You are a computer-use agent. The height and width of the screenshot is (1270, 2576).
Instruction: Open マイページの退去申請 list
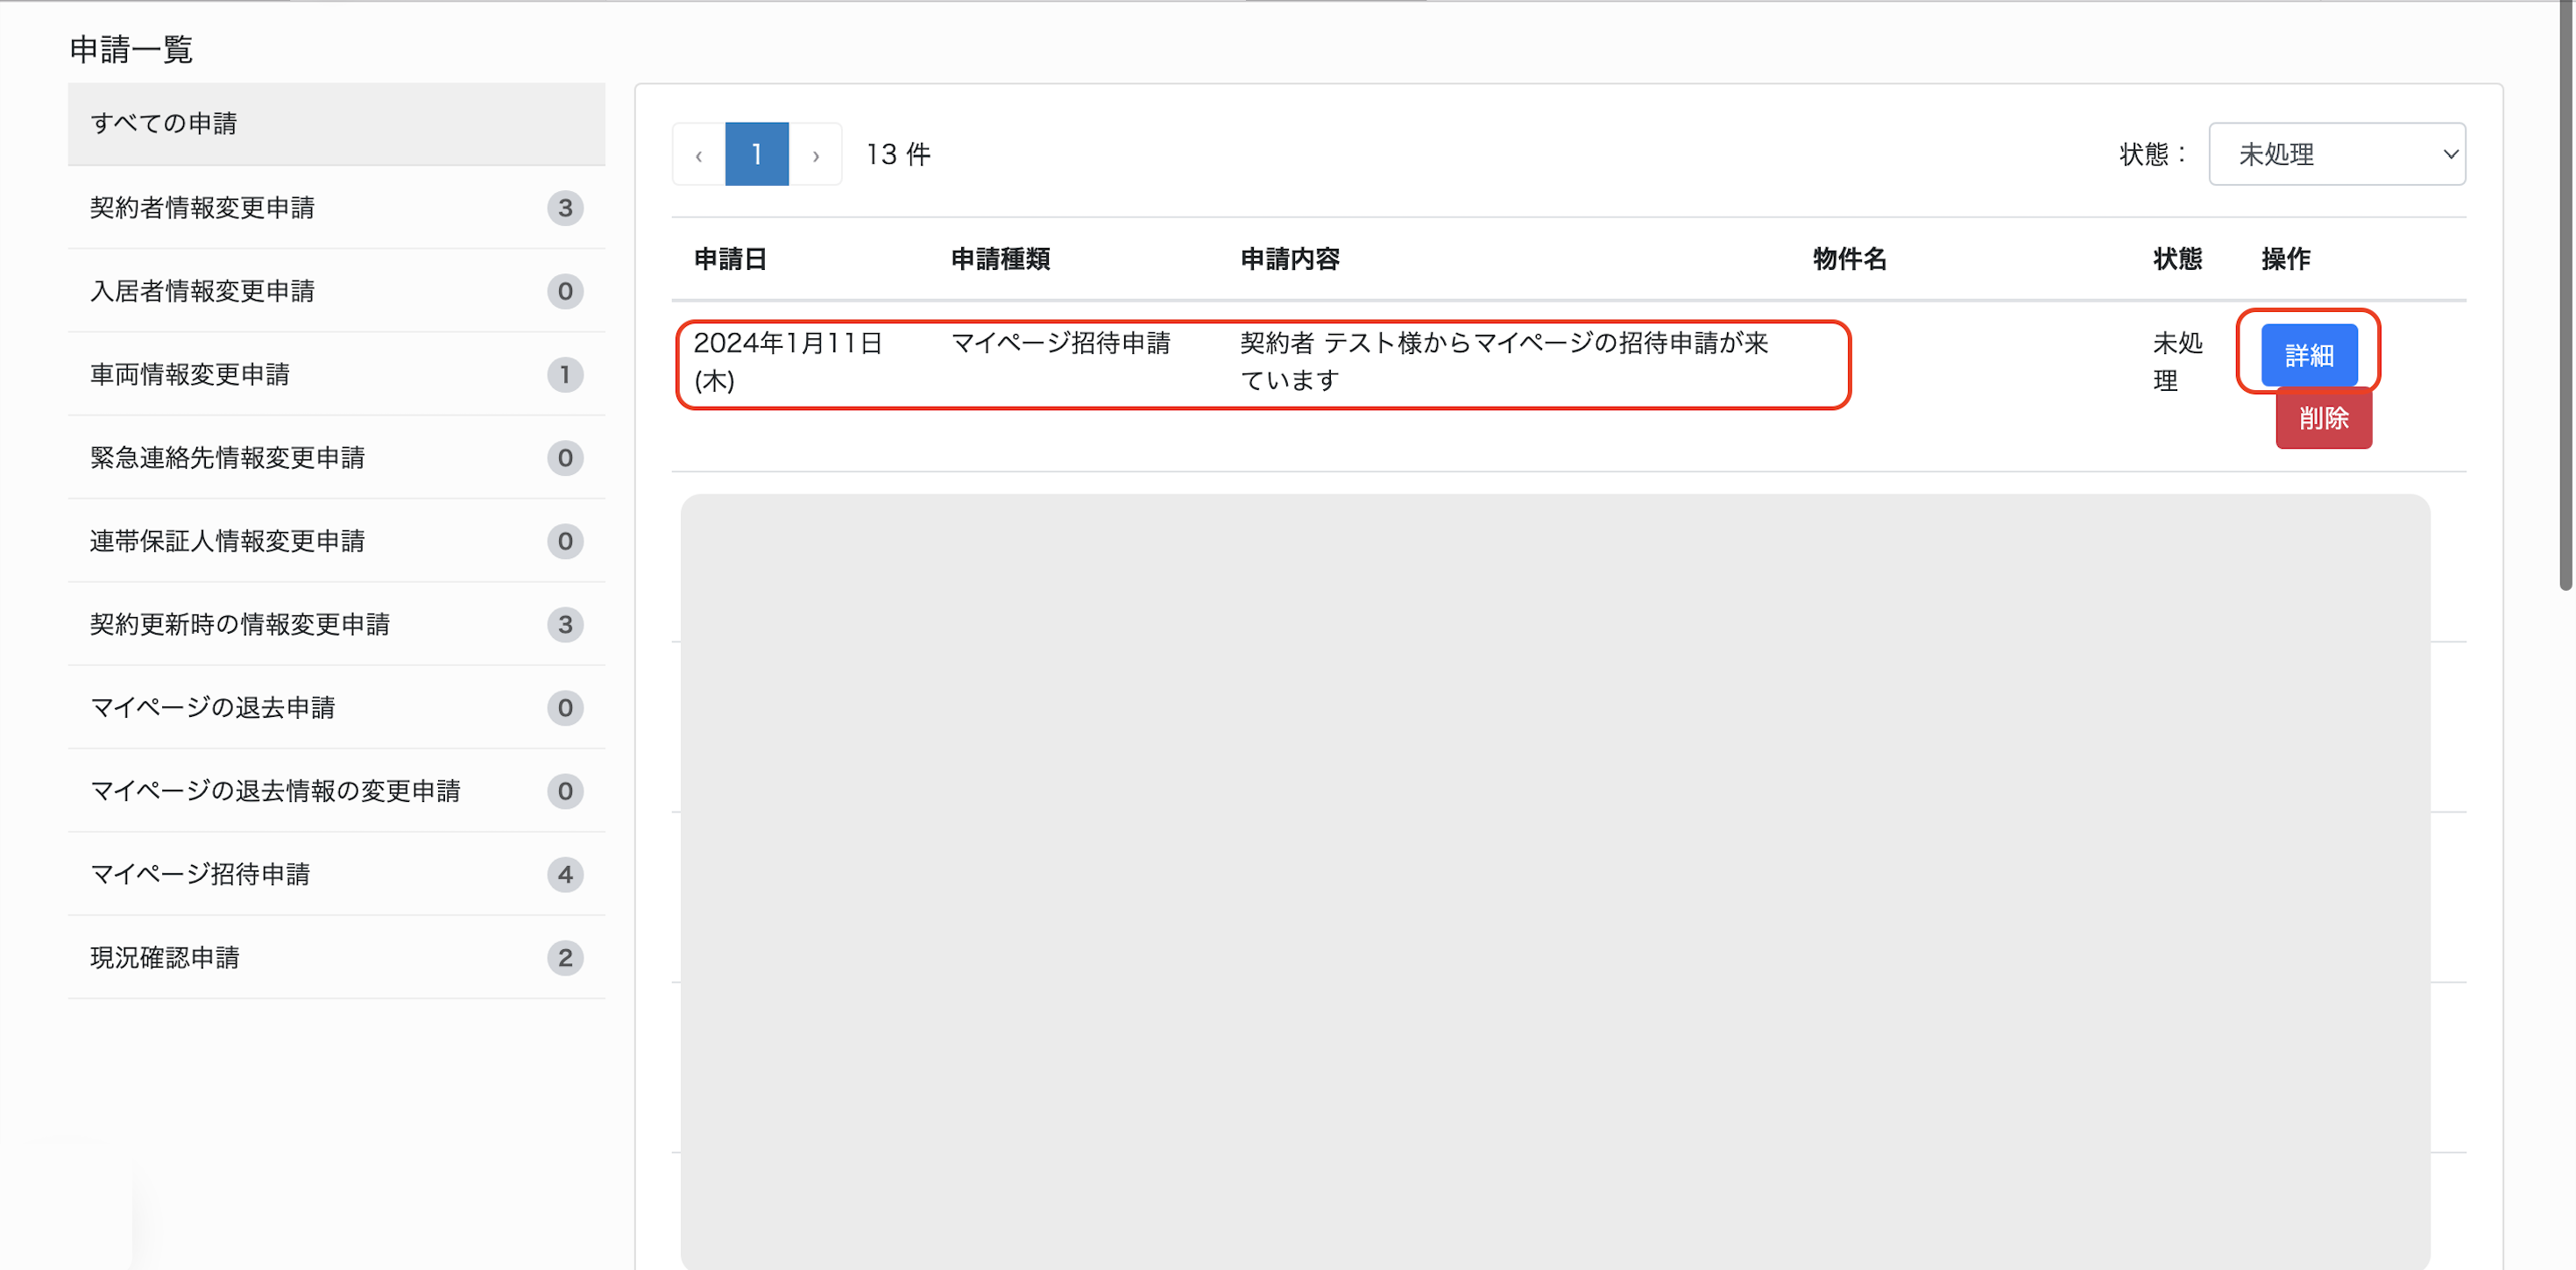336,707
